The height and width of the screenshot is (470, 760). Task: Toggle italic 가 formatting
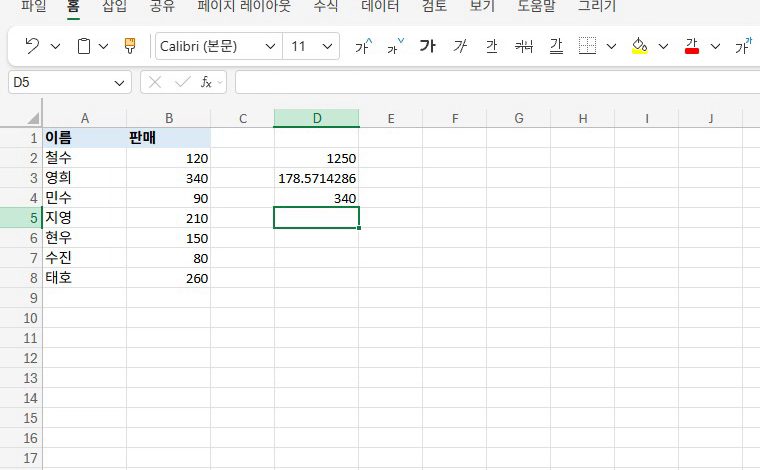460,46
